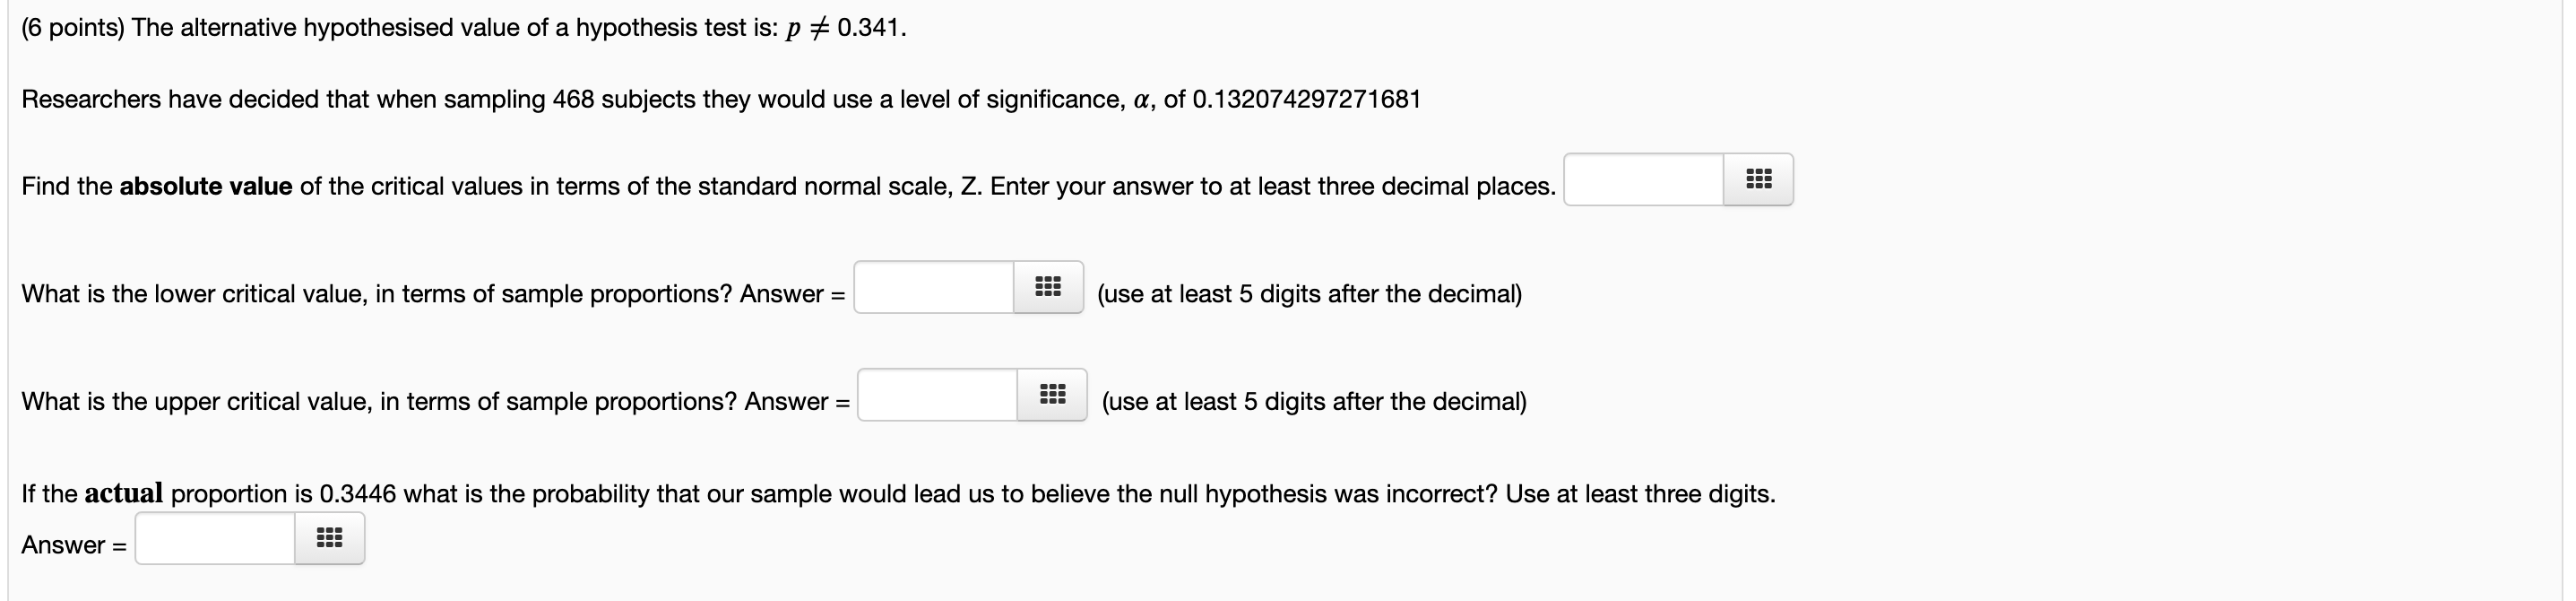Click the bolded word actual in the last question
This screenshot has height=601, width=2576.
(x=125, y=493)
